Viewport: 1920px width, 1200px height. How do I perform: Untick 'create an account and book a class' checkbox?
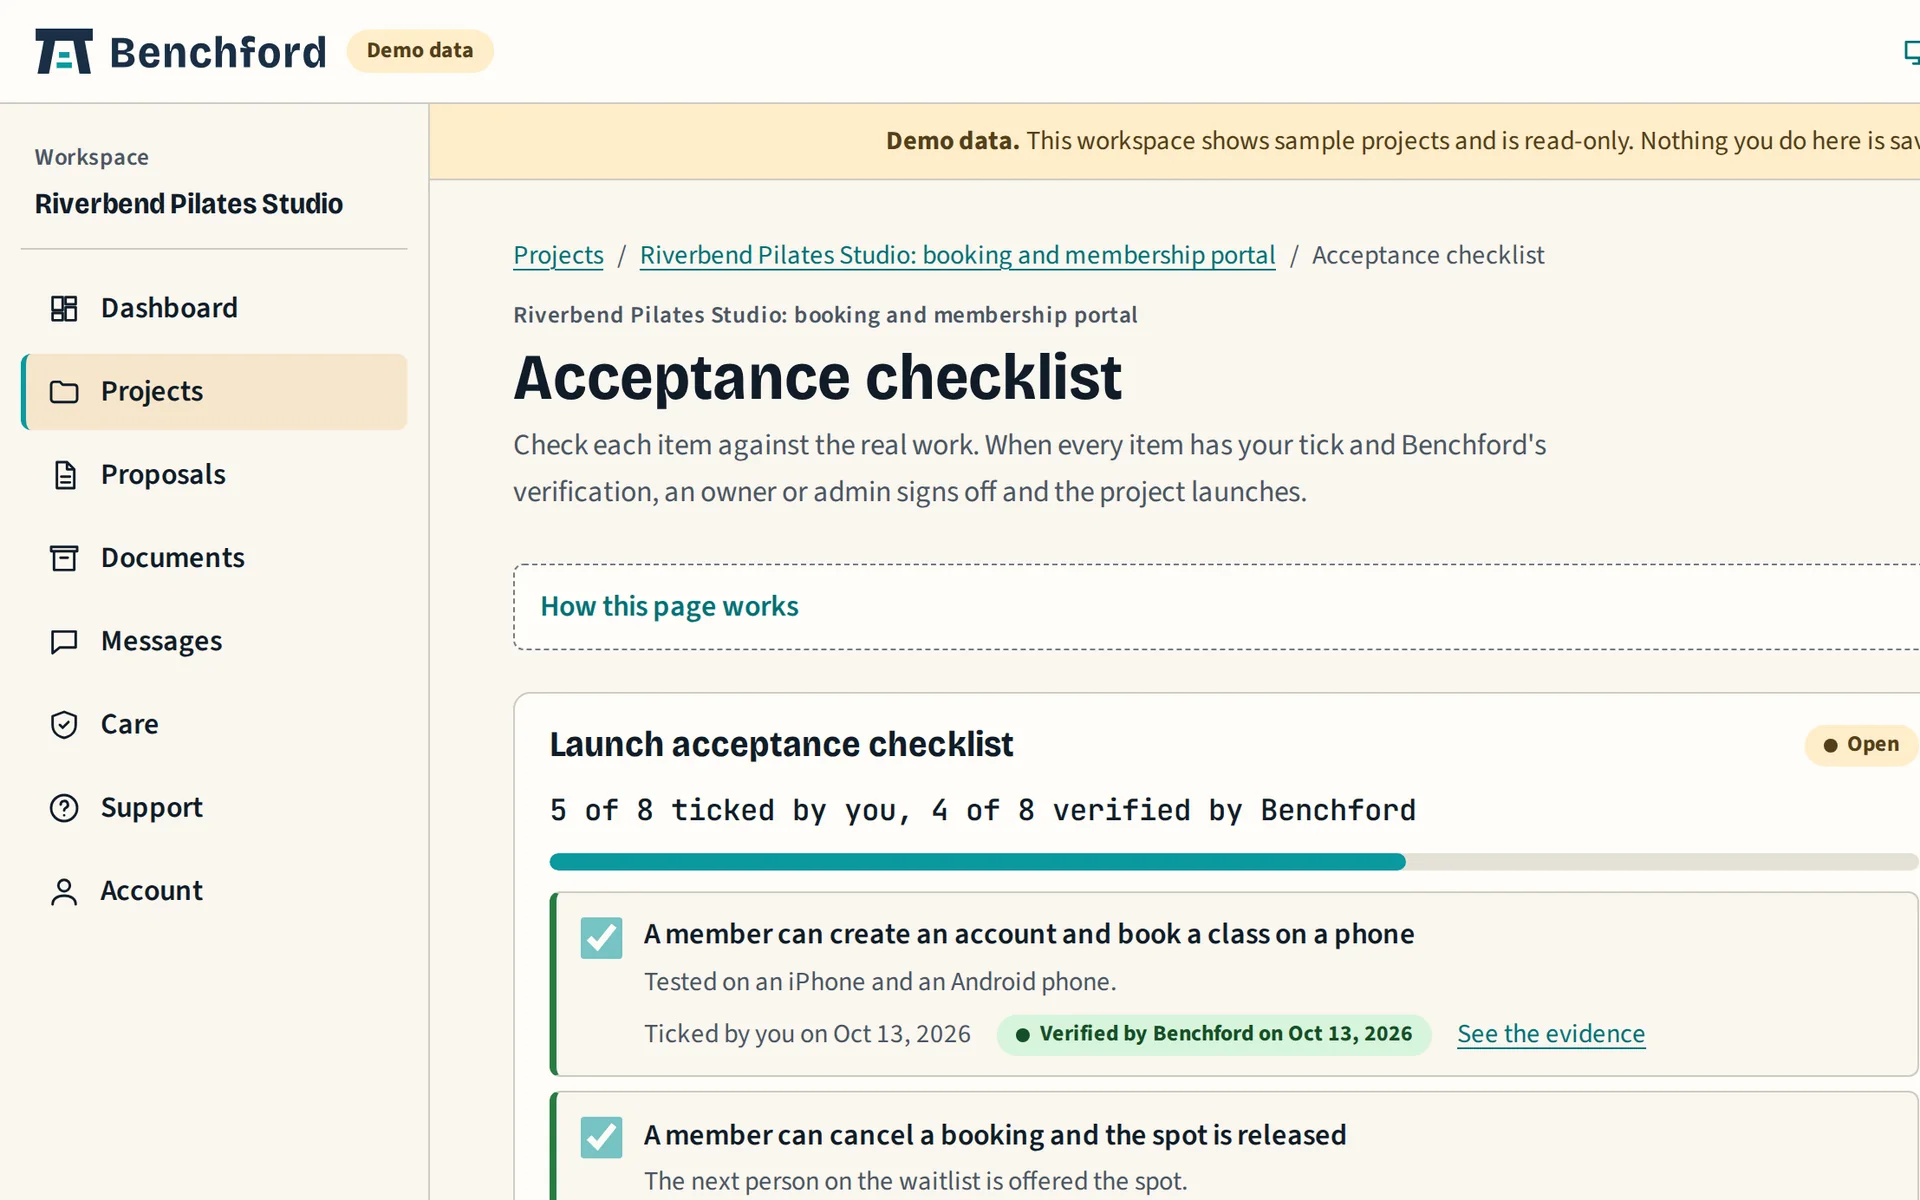pyautogui.click(x=601, y=938)
